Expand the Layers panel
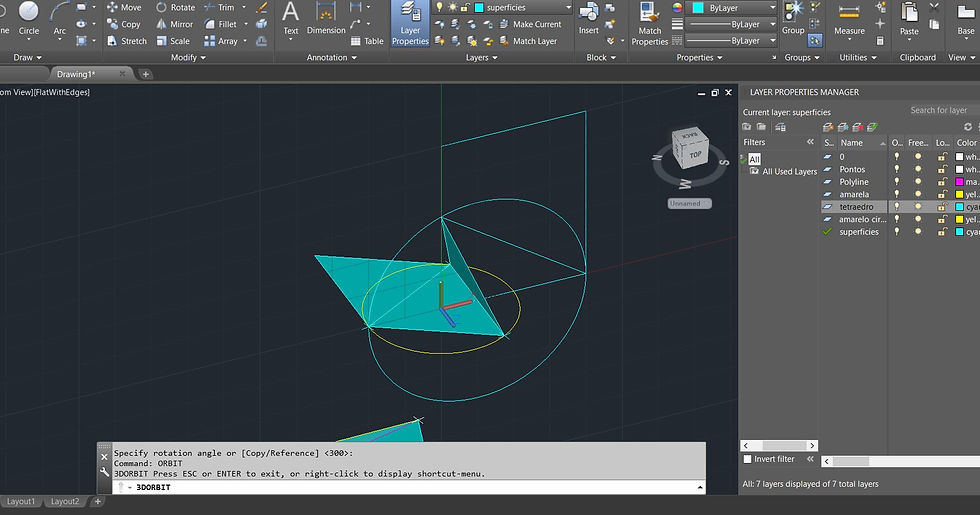 coord(481,58)
